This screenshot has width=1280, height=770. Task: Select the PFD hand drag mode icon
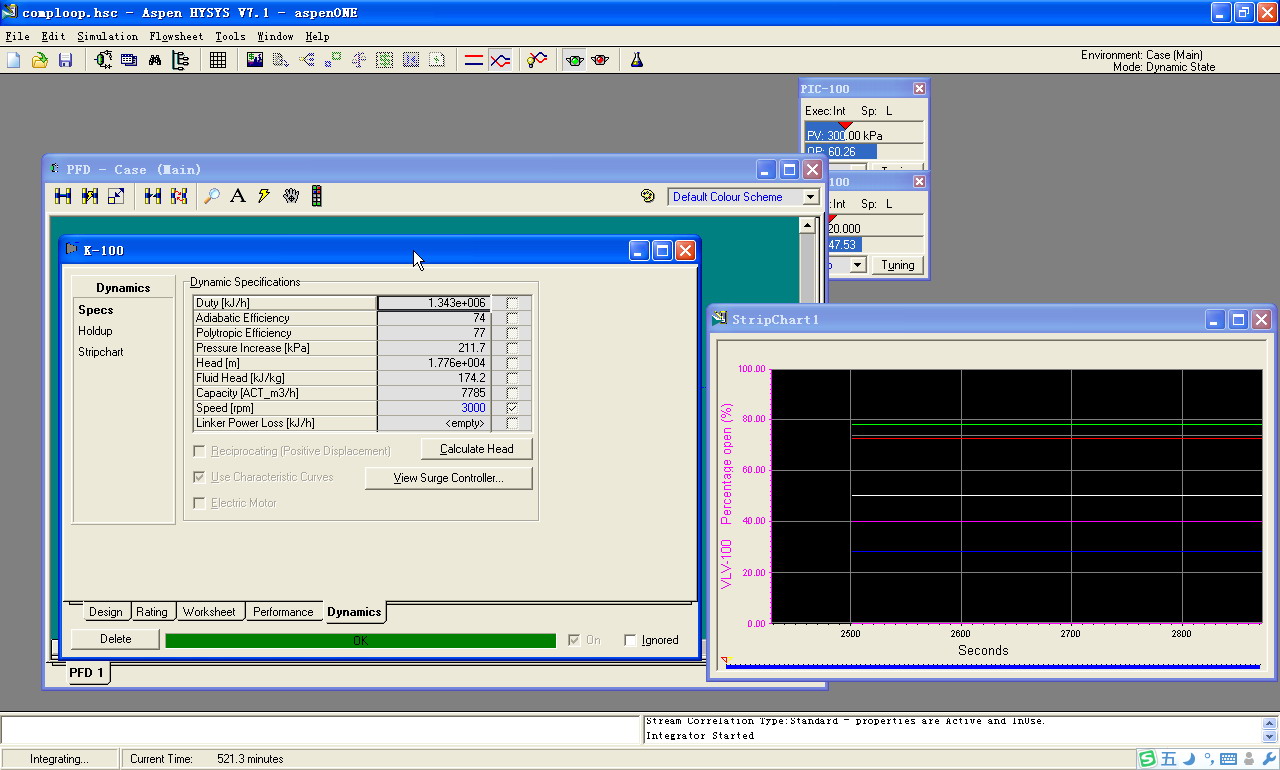290,196
